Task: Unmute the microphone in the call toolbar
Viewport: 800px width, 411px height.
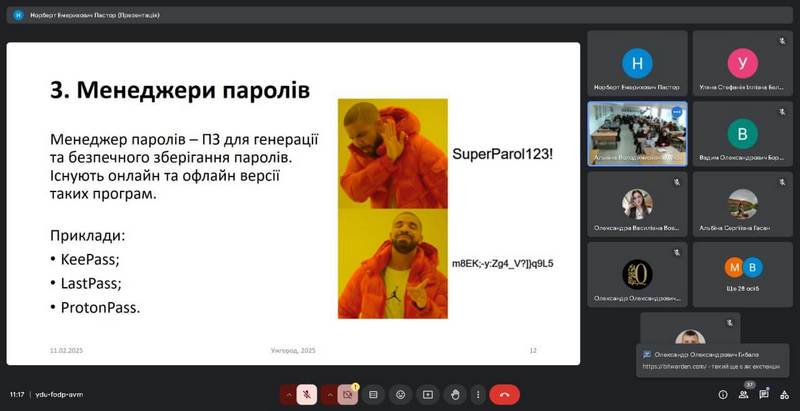Action: tap(307, 395)
